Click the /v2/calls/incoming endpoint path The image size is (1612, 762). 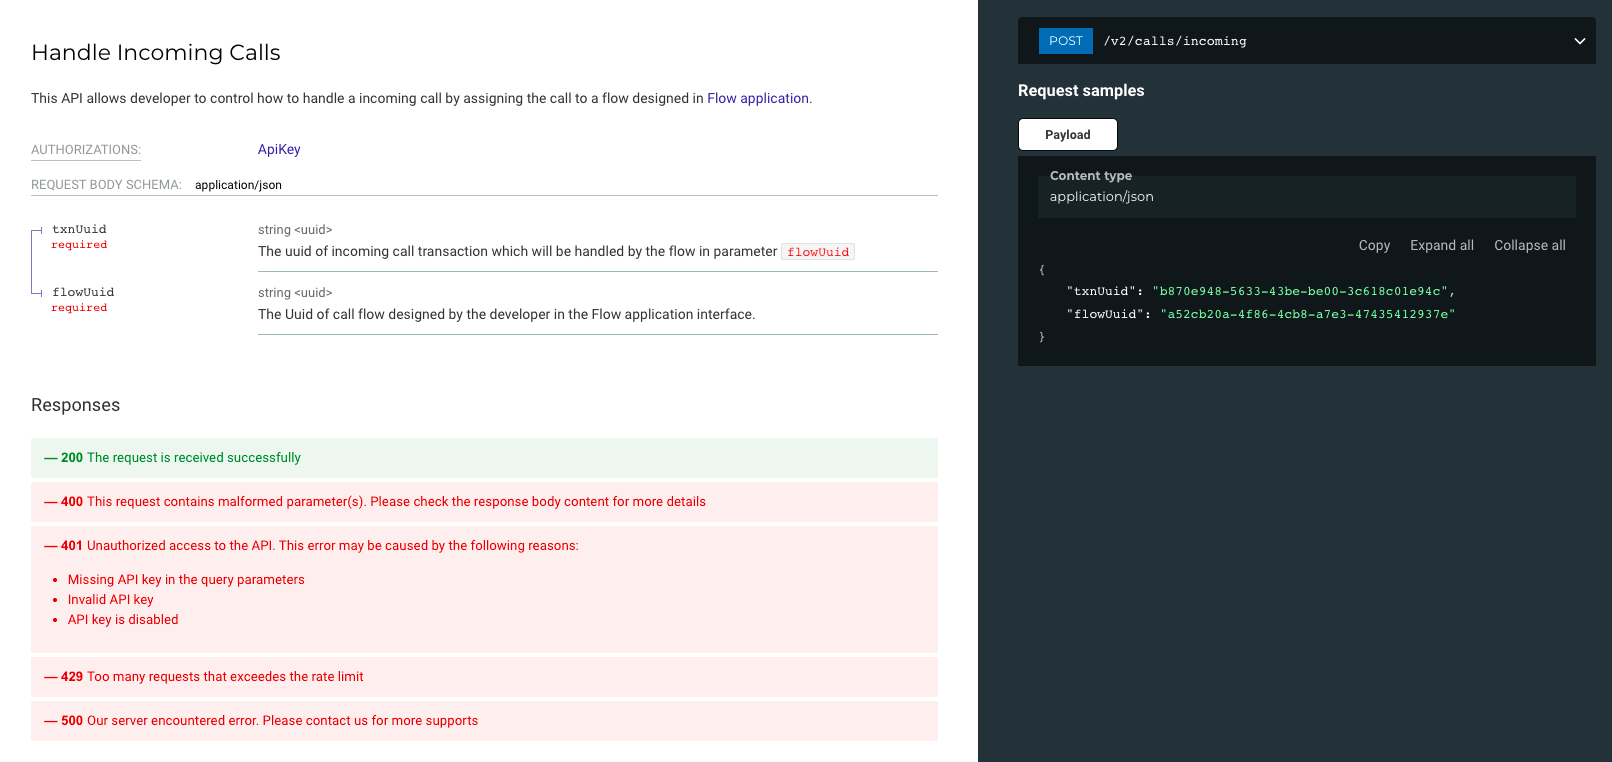click(x=1175, y=41)
